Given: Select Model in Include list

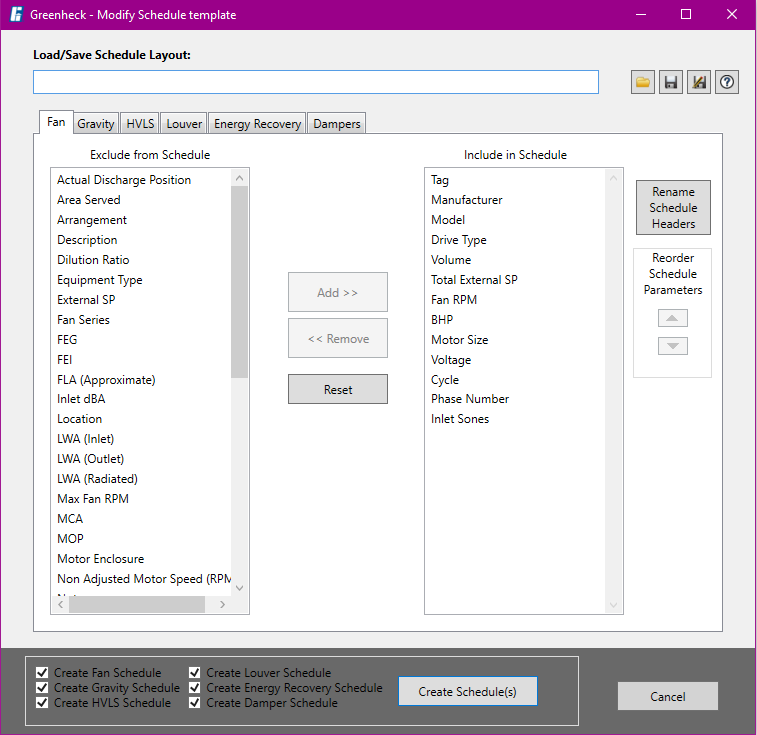Looking at the screenshot, I should 448,220.
